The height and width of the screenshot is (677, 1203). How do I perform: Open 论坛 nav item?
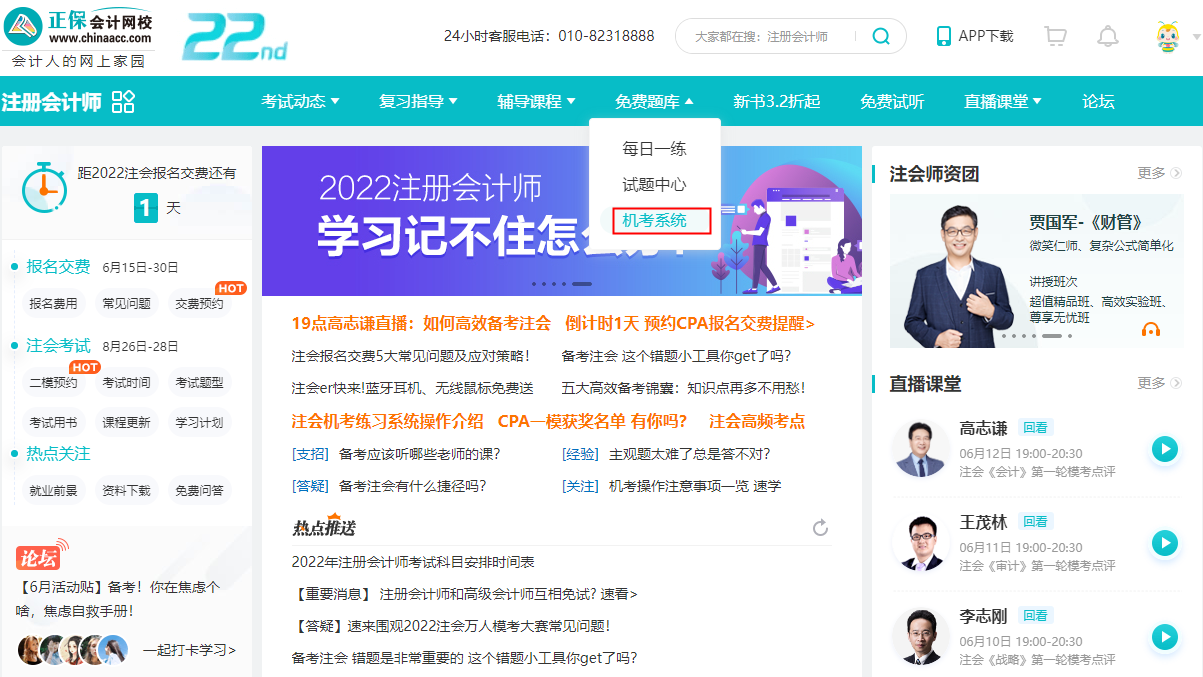coord(1098,101)
